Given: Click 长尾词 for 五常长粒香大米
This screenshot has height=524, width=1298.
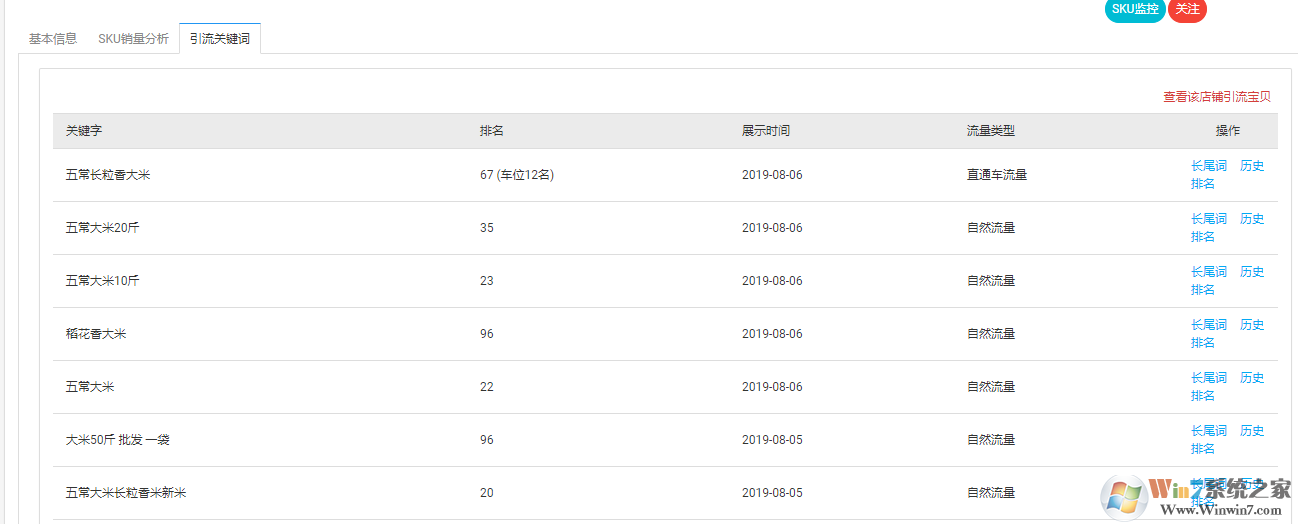Looking at the screenshot, I should [x=1208, y=166].
